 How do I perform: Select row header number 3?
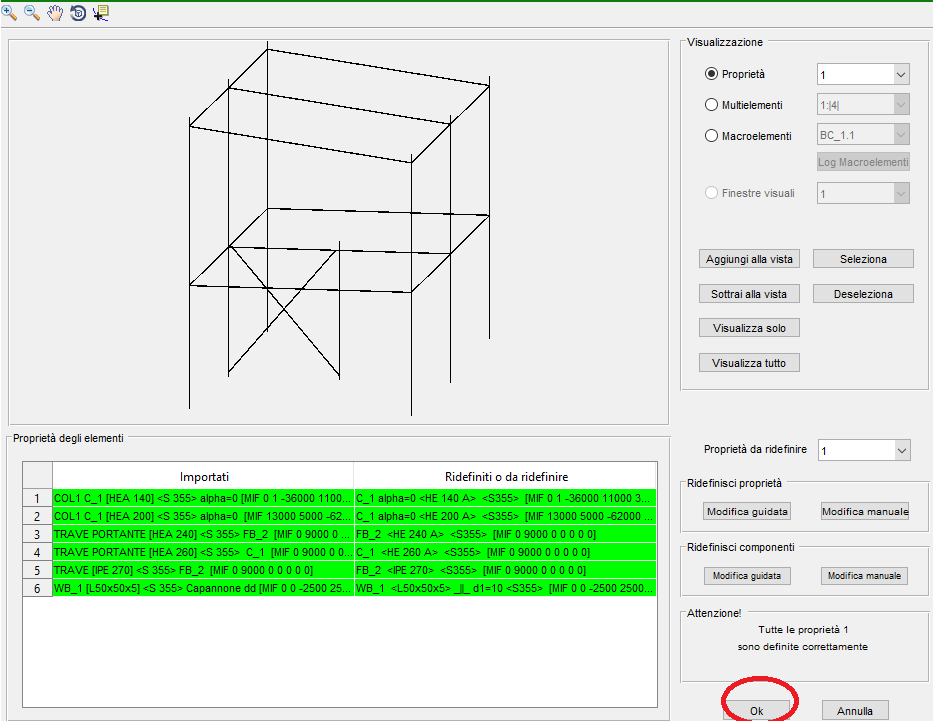pos(38,534)
